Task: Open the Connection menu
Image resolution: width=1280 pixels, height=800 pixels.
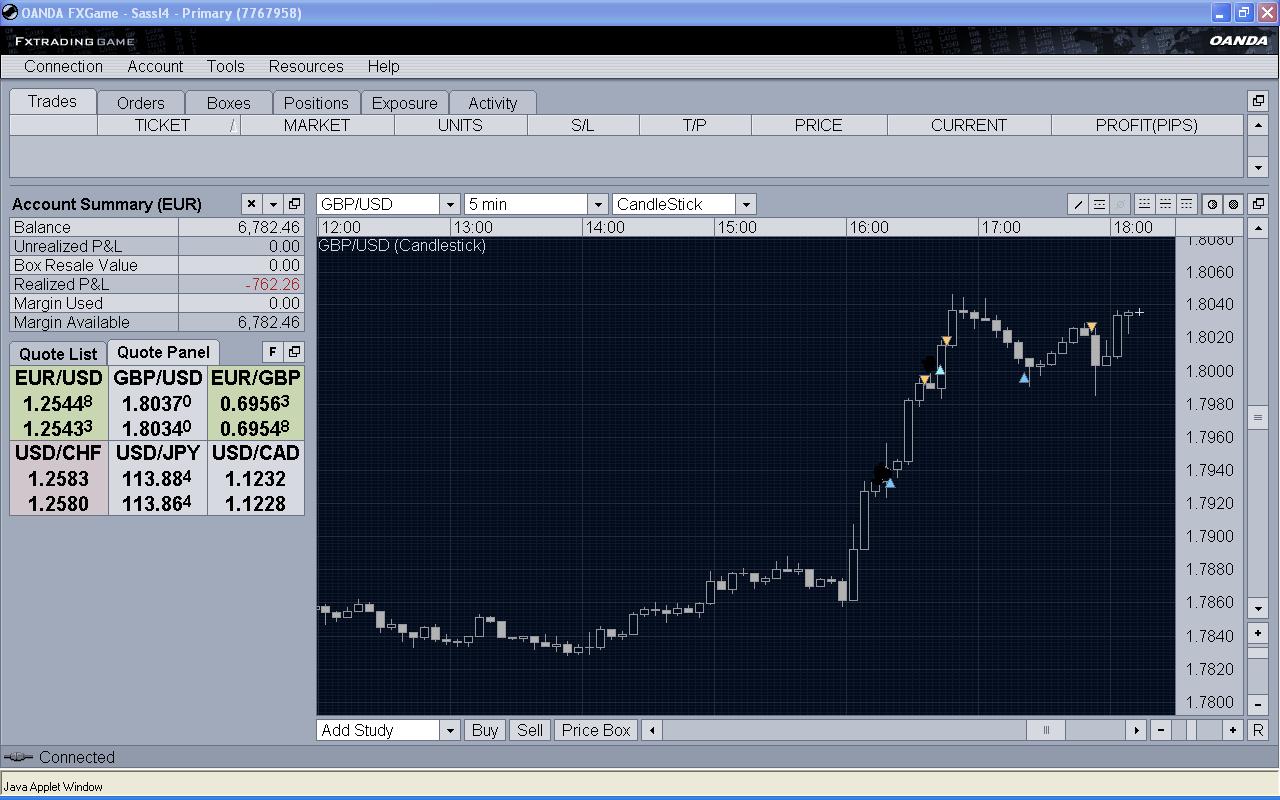Action: [63, 66]
